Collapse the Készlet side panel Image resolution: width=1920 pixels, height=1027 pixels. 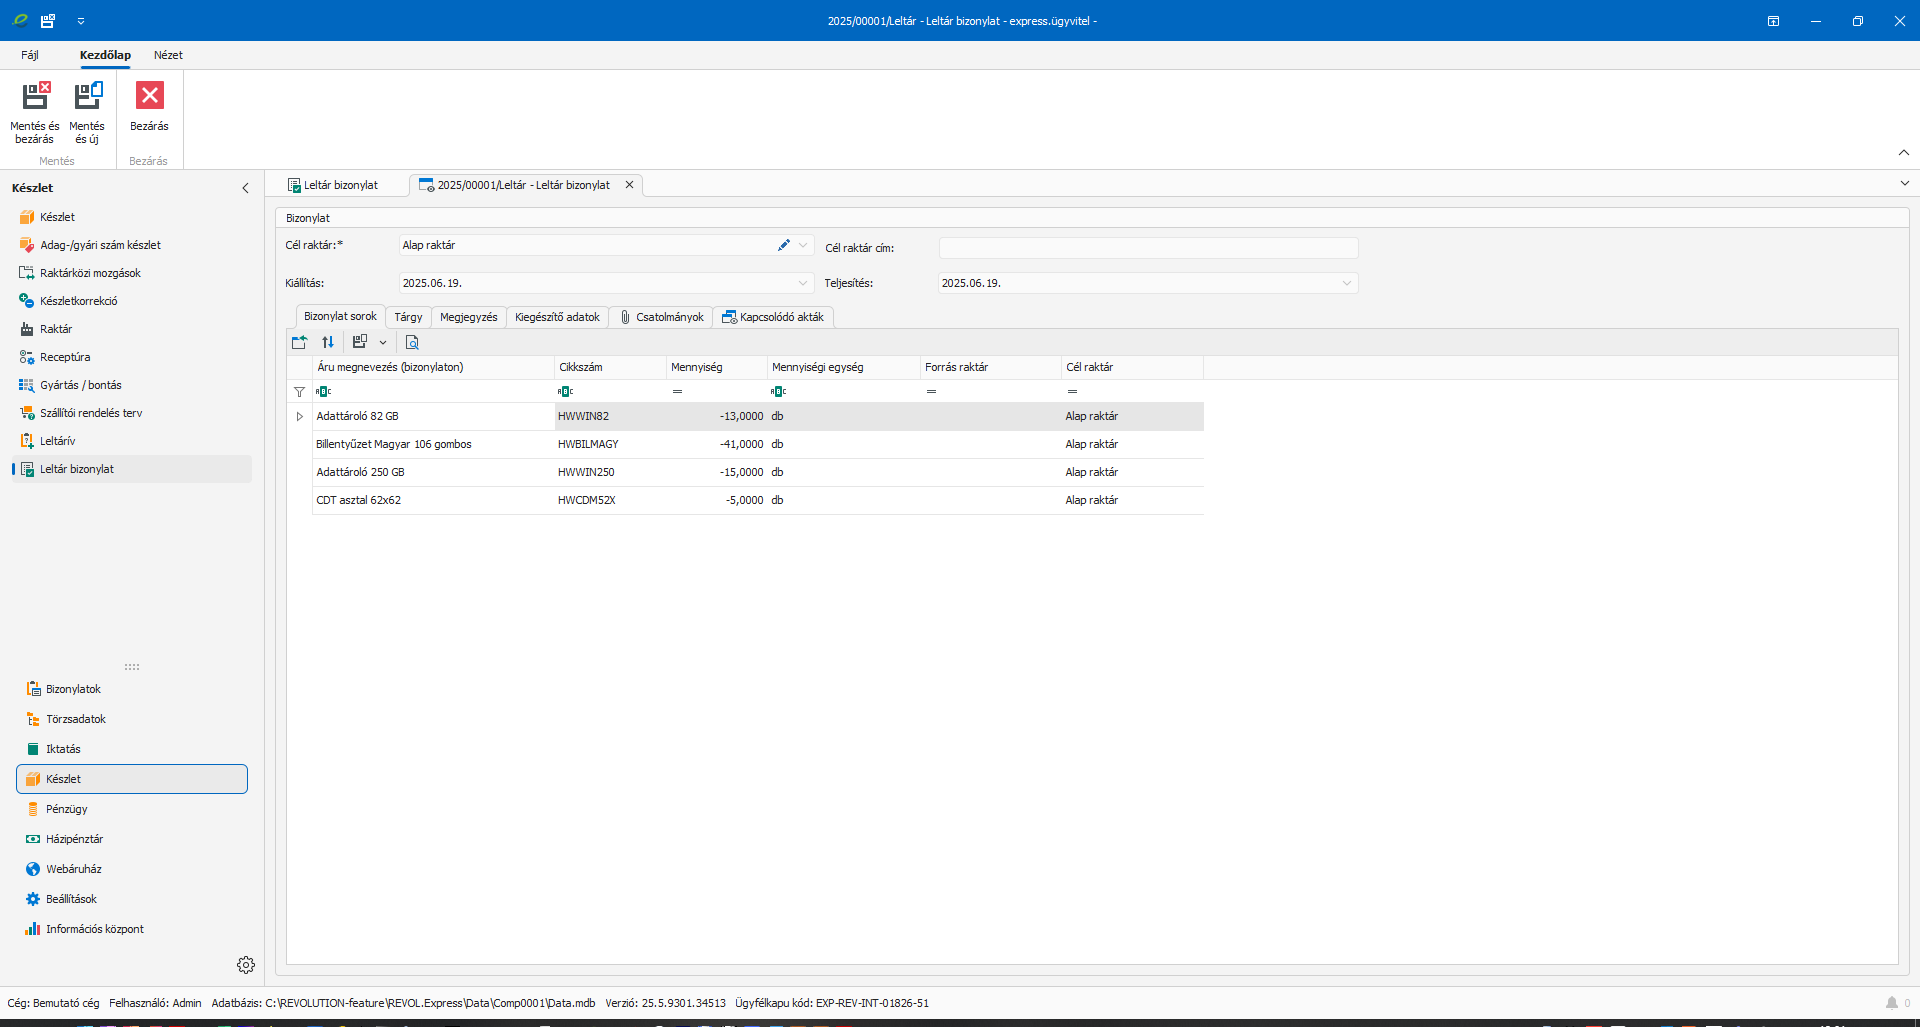[245, 188]
